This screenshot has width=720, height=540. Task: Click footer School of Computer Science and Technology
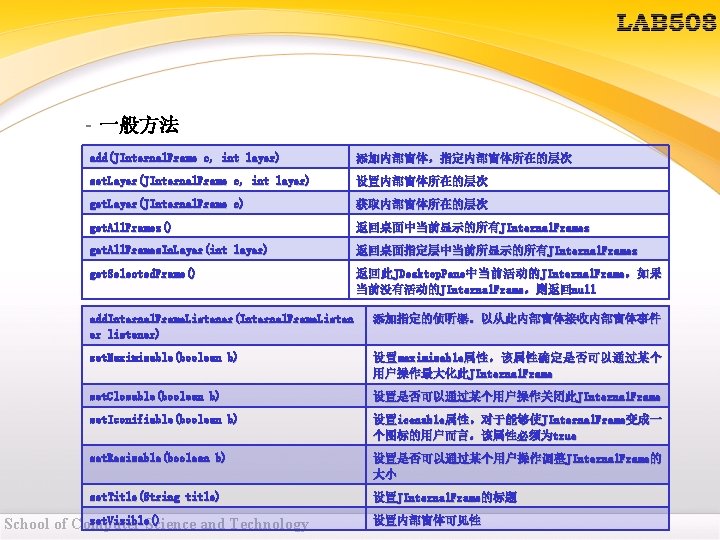[x=156, y=524]
